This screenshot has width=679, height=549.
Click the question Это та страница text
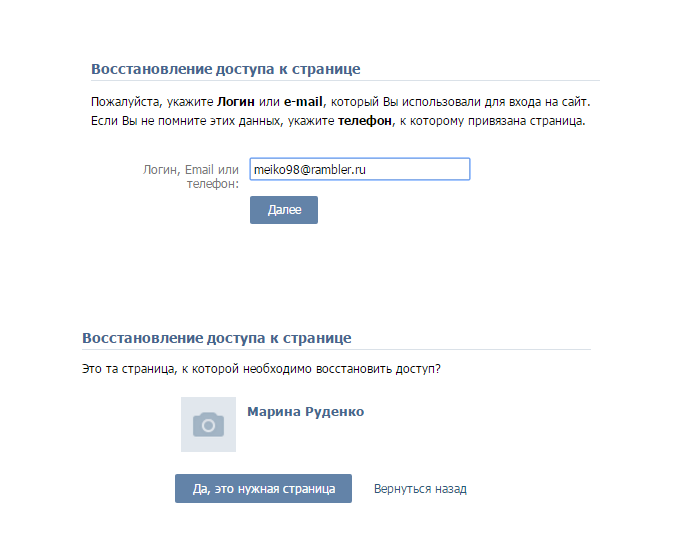(x=261, y=369)
